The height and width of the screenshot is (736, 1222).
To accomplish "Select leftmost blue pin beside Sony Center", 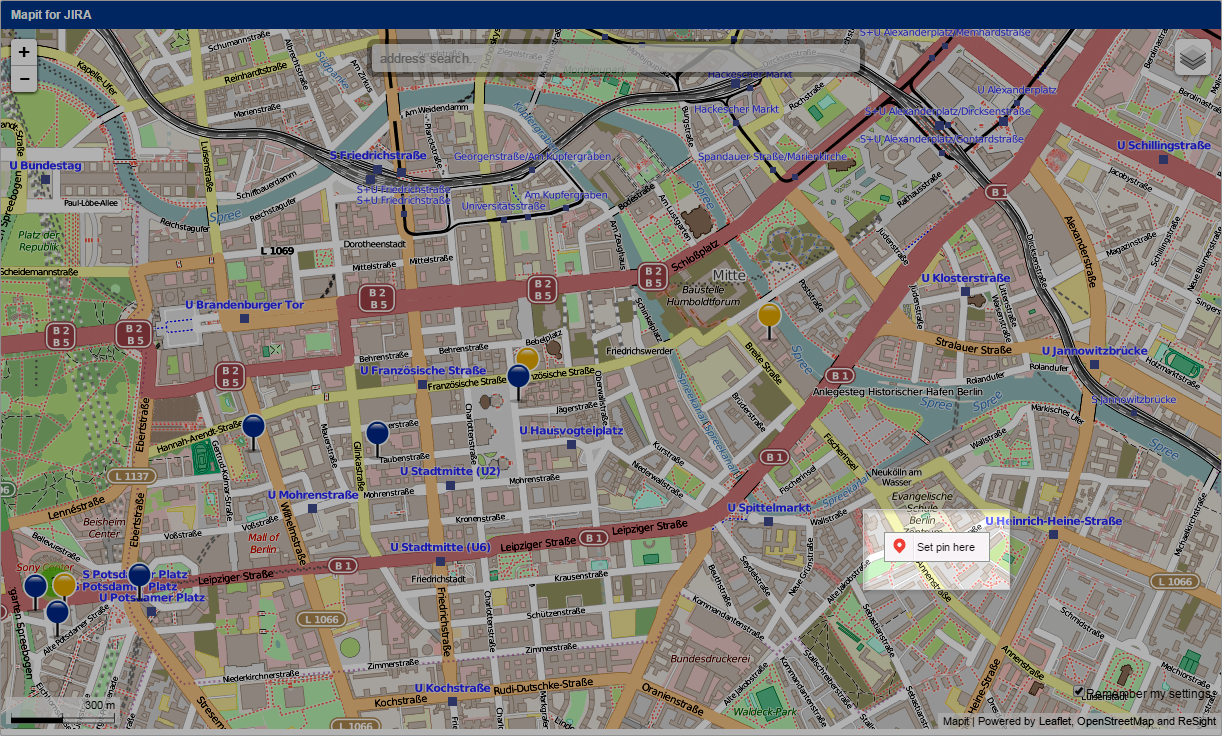I will [x=35, y=587].
